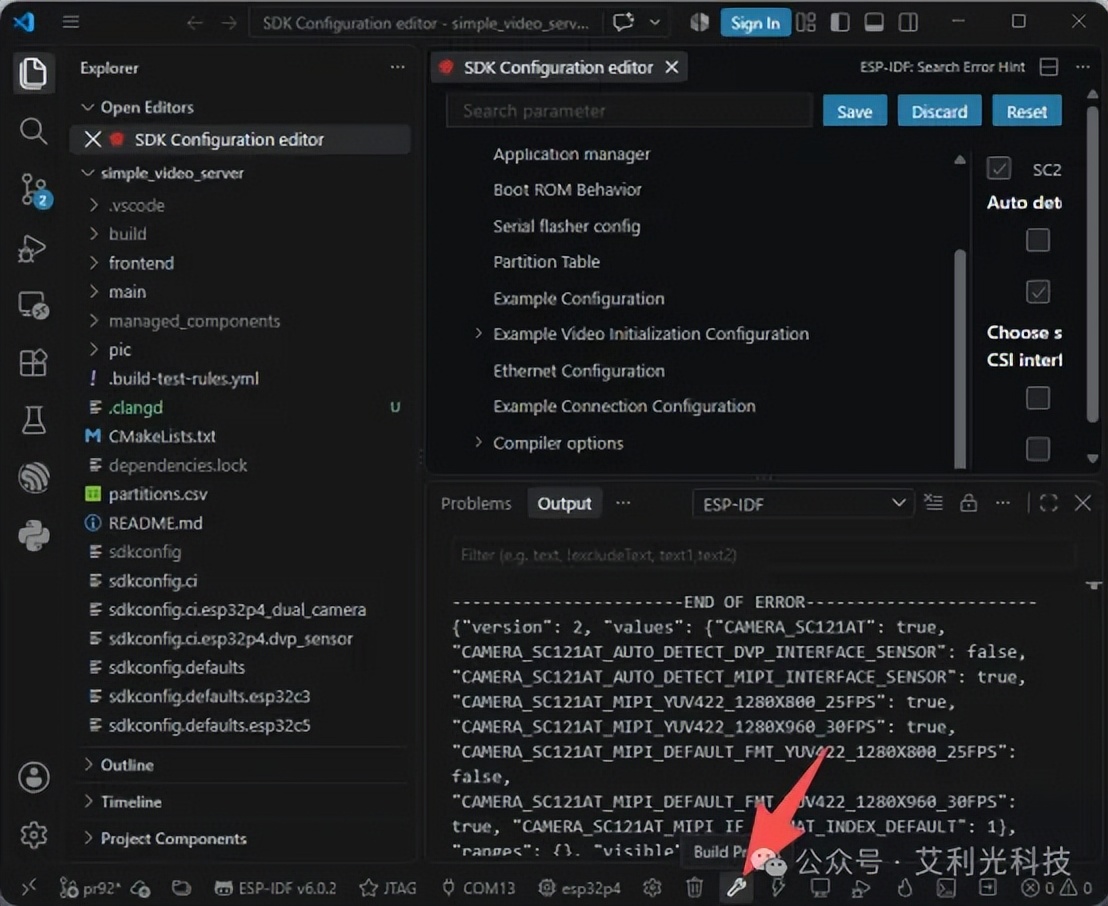This screenshot has width=1108, height=906.
Task: Select Serial flasher config in the menu
Action: [x=567, y=226]
